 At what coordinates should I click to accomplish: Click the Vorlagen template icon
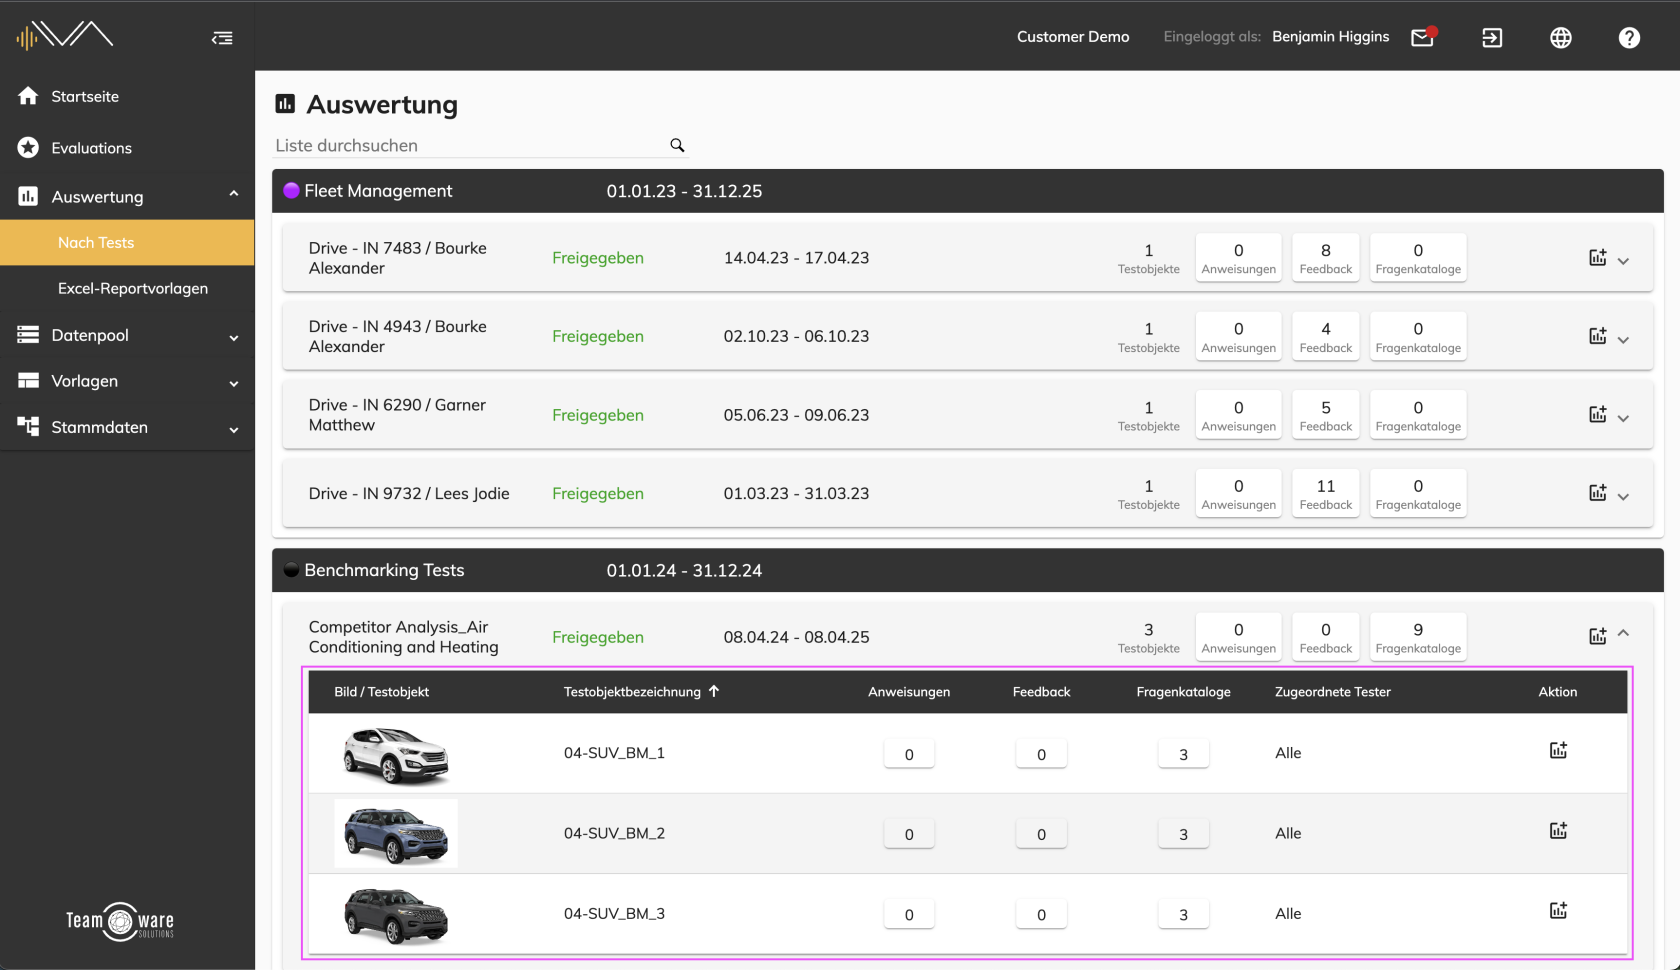click(28, 381)
